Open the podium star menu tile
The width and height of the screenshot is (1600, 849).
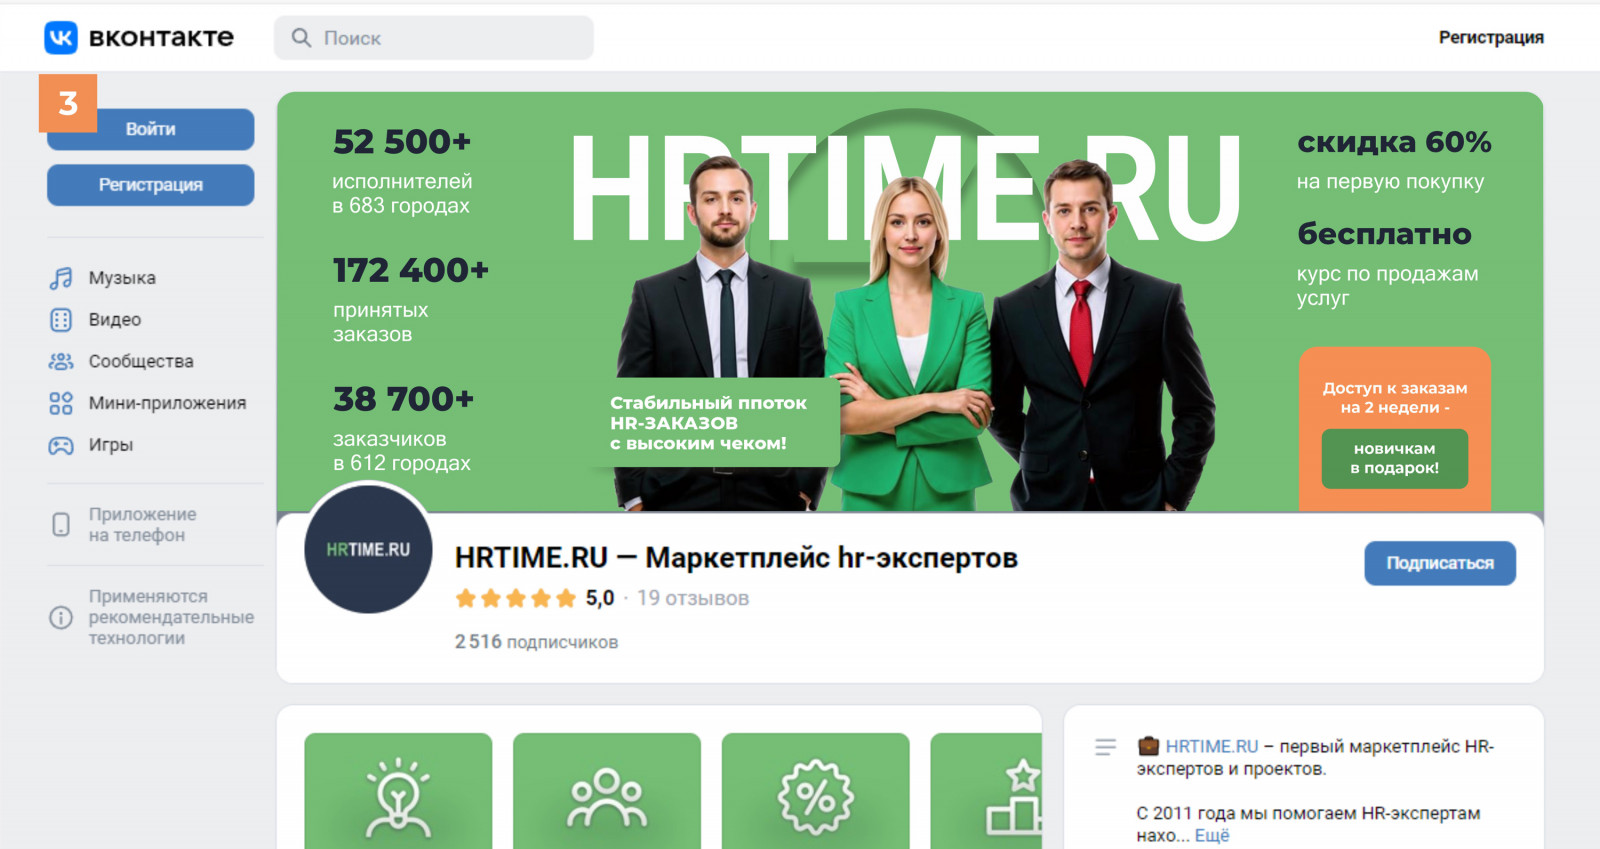tap(986, 791)
